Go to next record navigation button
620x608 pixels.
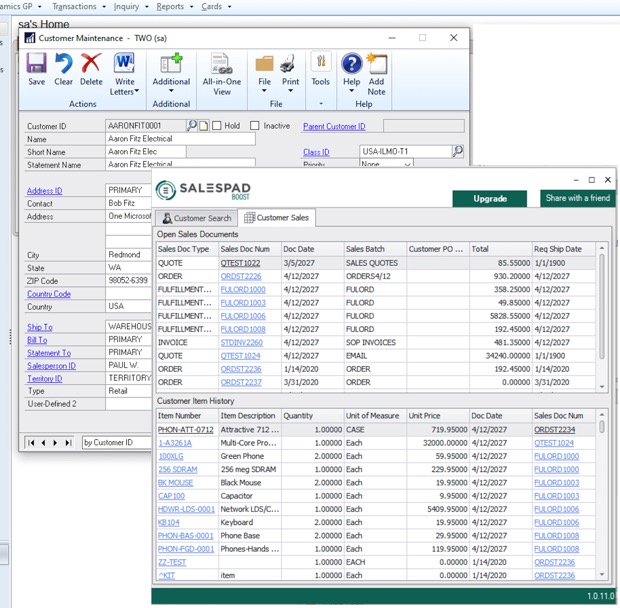point(55,443)
